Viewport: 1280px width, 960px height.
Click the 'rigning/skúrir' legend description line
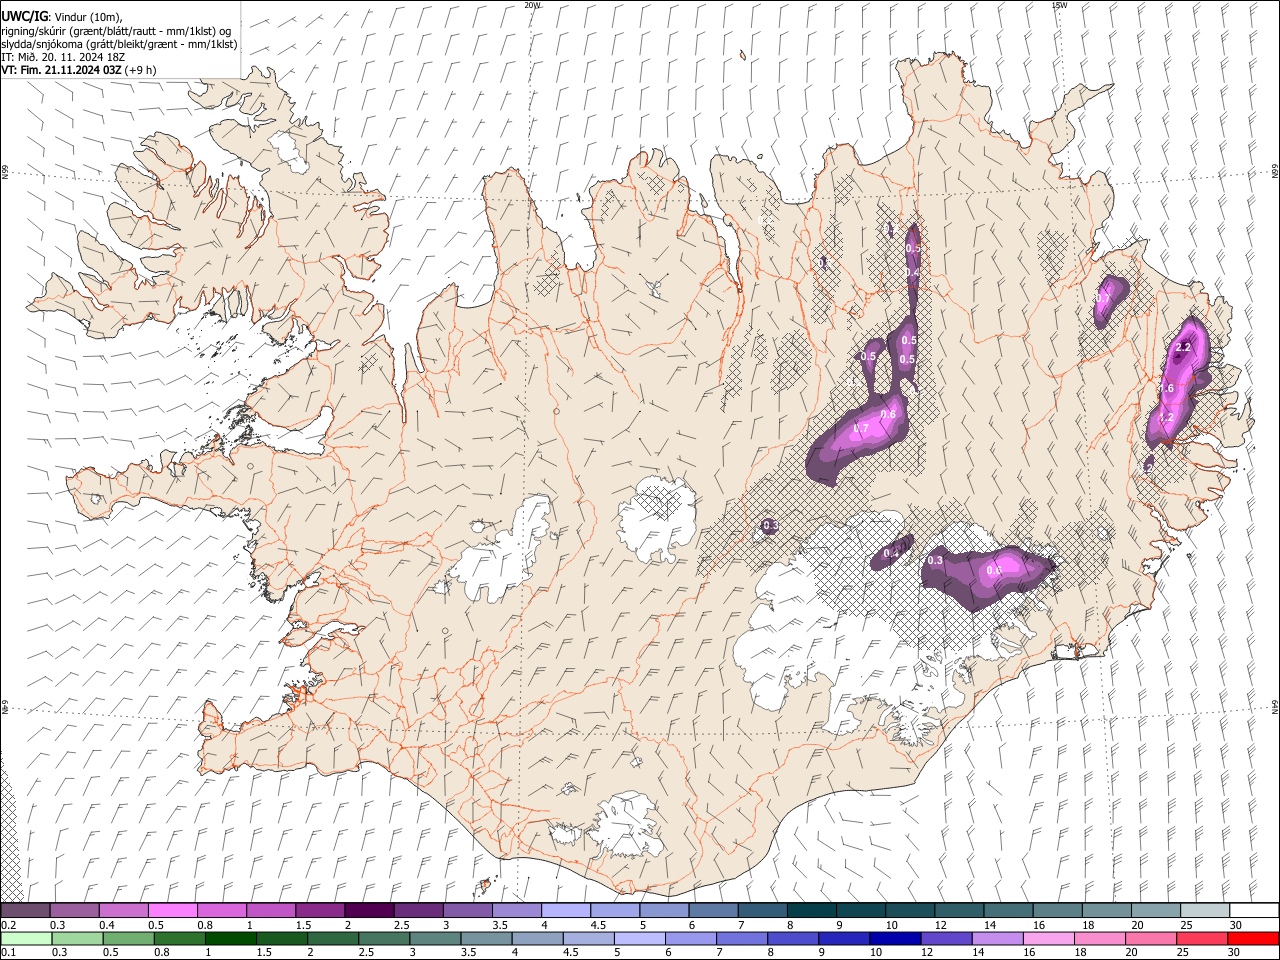pos(116,32)
